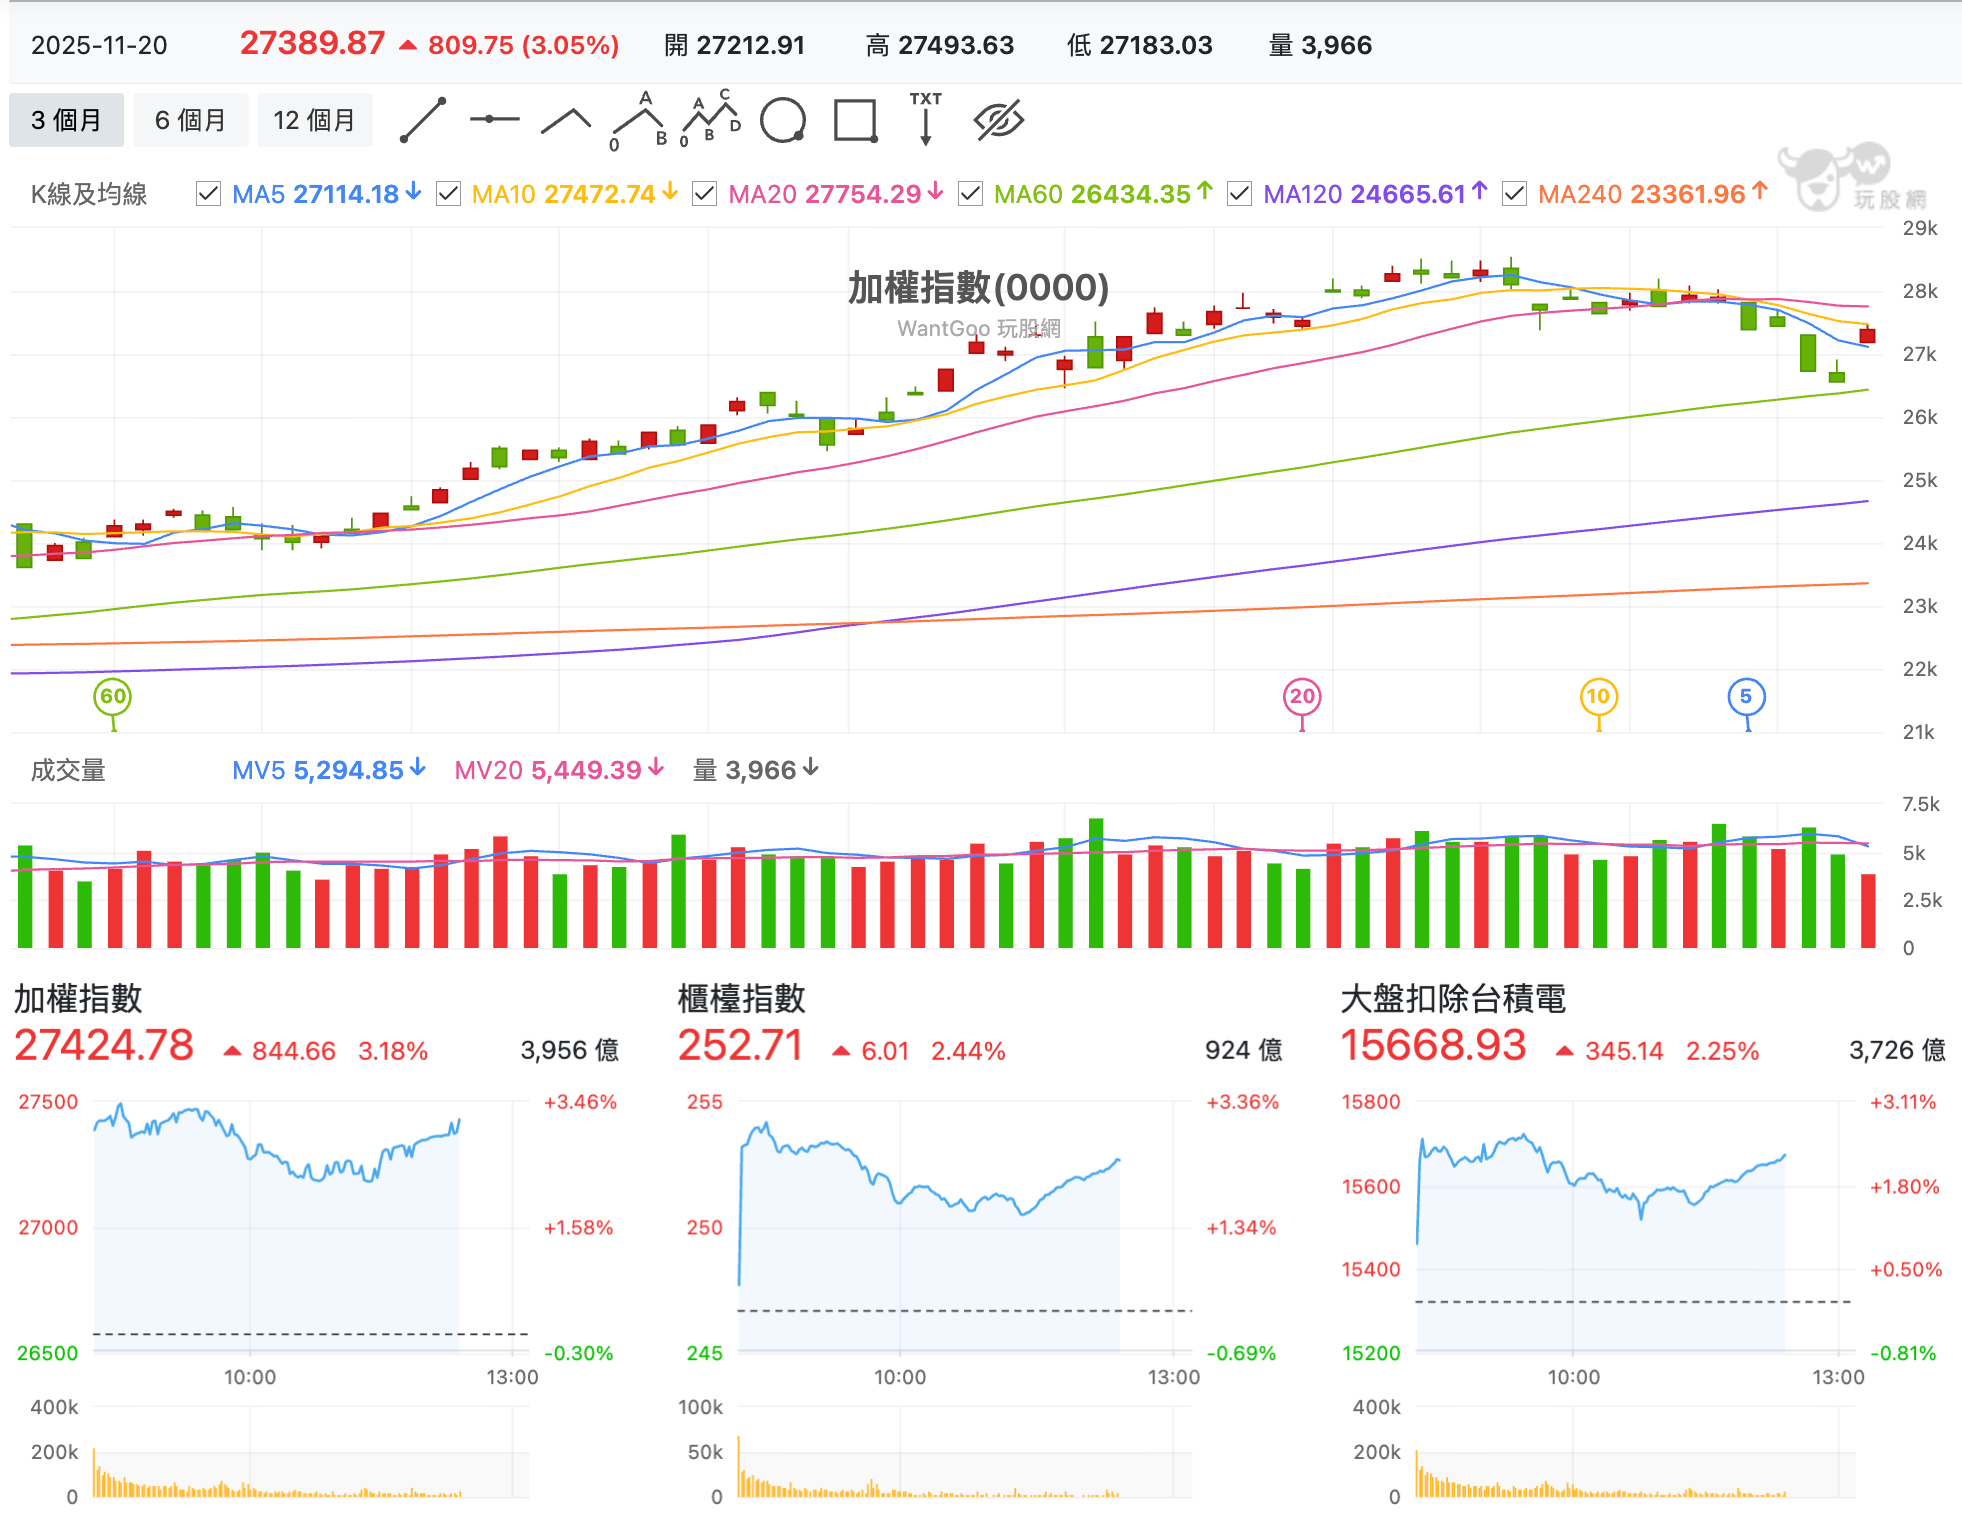
Task: Click the MA10 27472.74 value label
Action: tap(574, 194)
